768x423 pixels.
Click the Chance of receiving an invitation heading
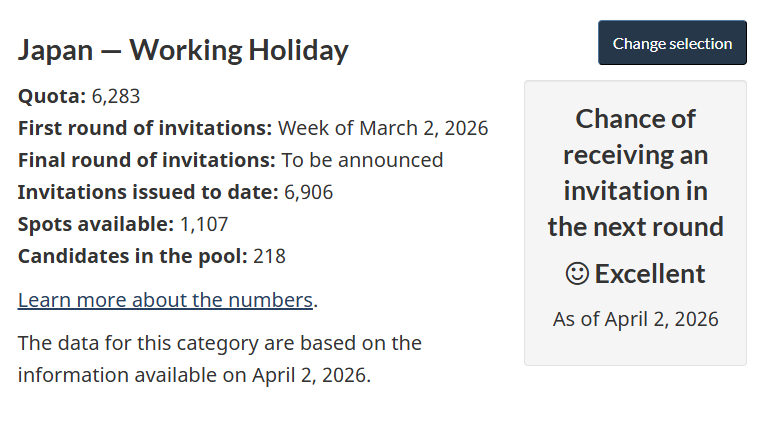tap(635, 173)
